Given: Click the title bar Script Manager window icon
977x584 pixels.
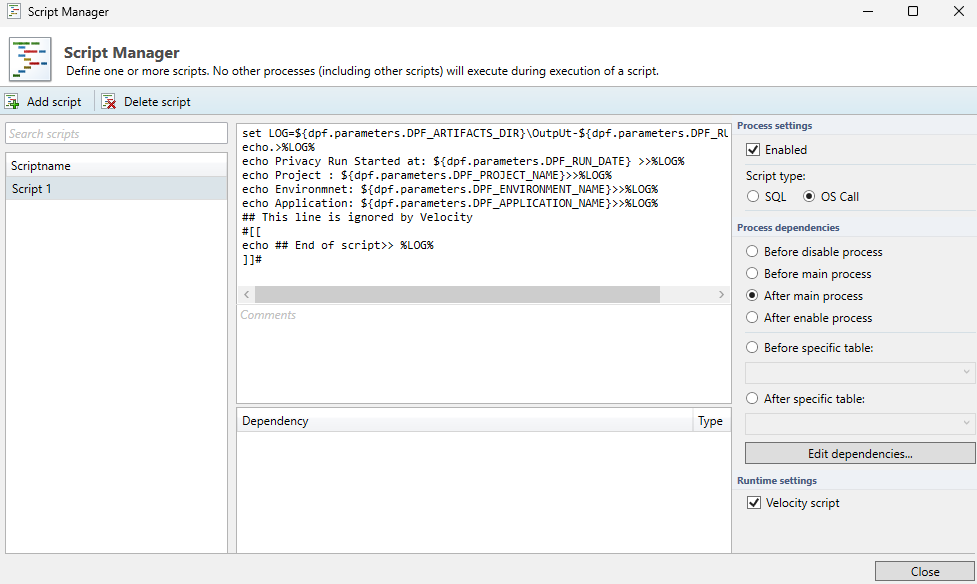Looking at the screenshot, I should 13,12.
